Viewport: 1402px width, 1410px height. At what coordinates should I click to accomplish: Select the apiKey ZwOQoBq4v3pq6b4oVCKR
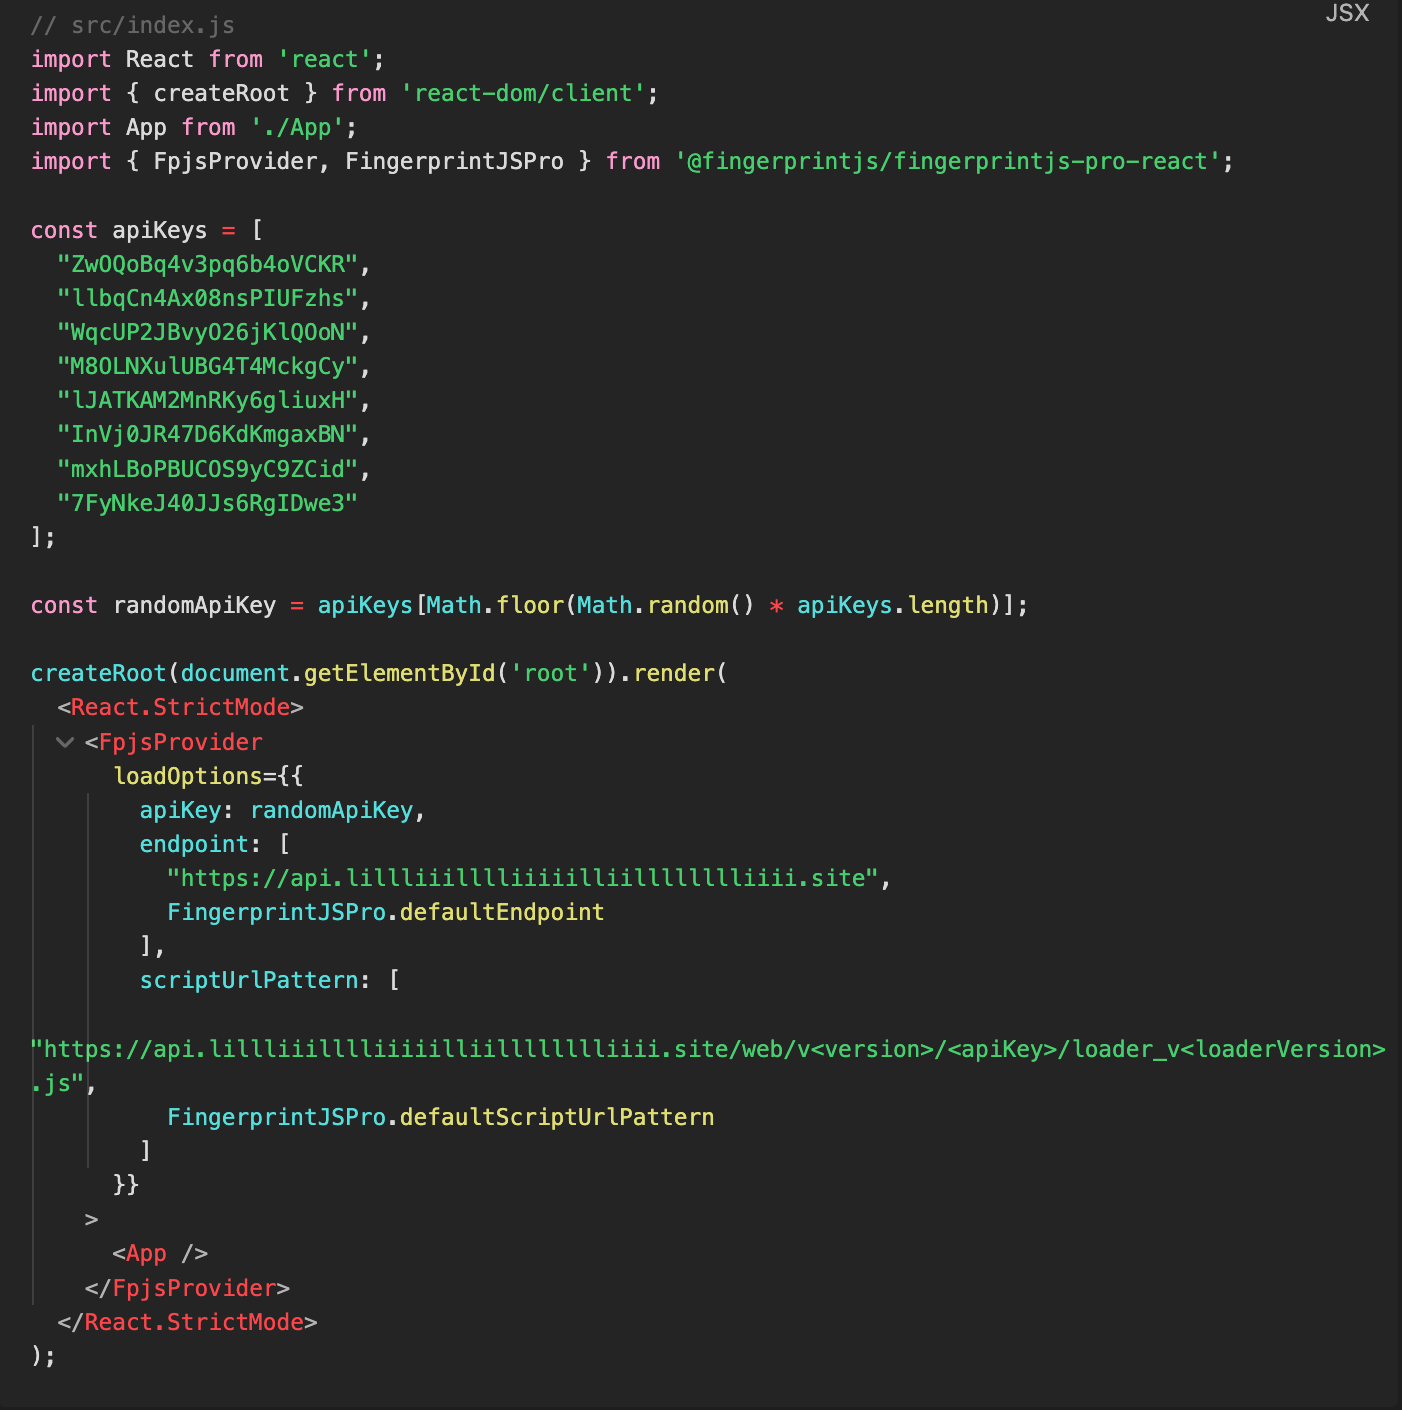pos(210,265)
